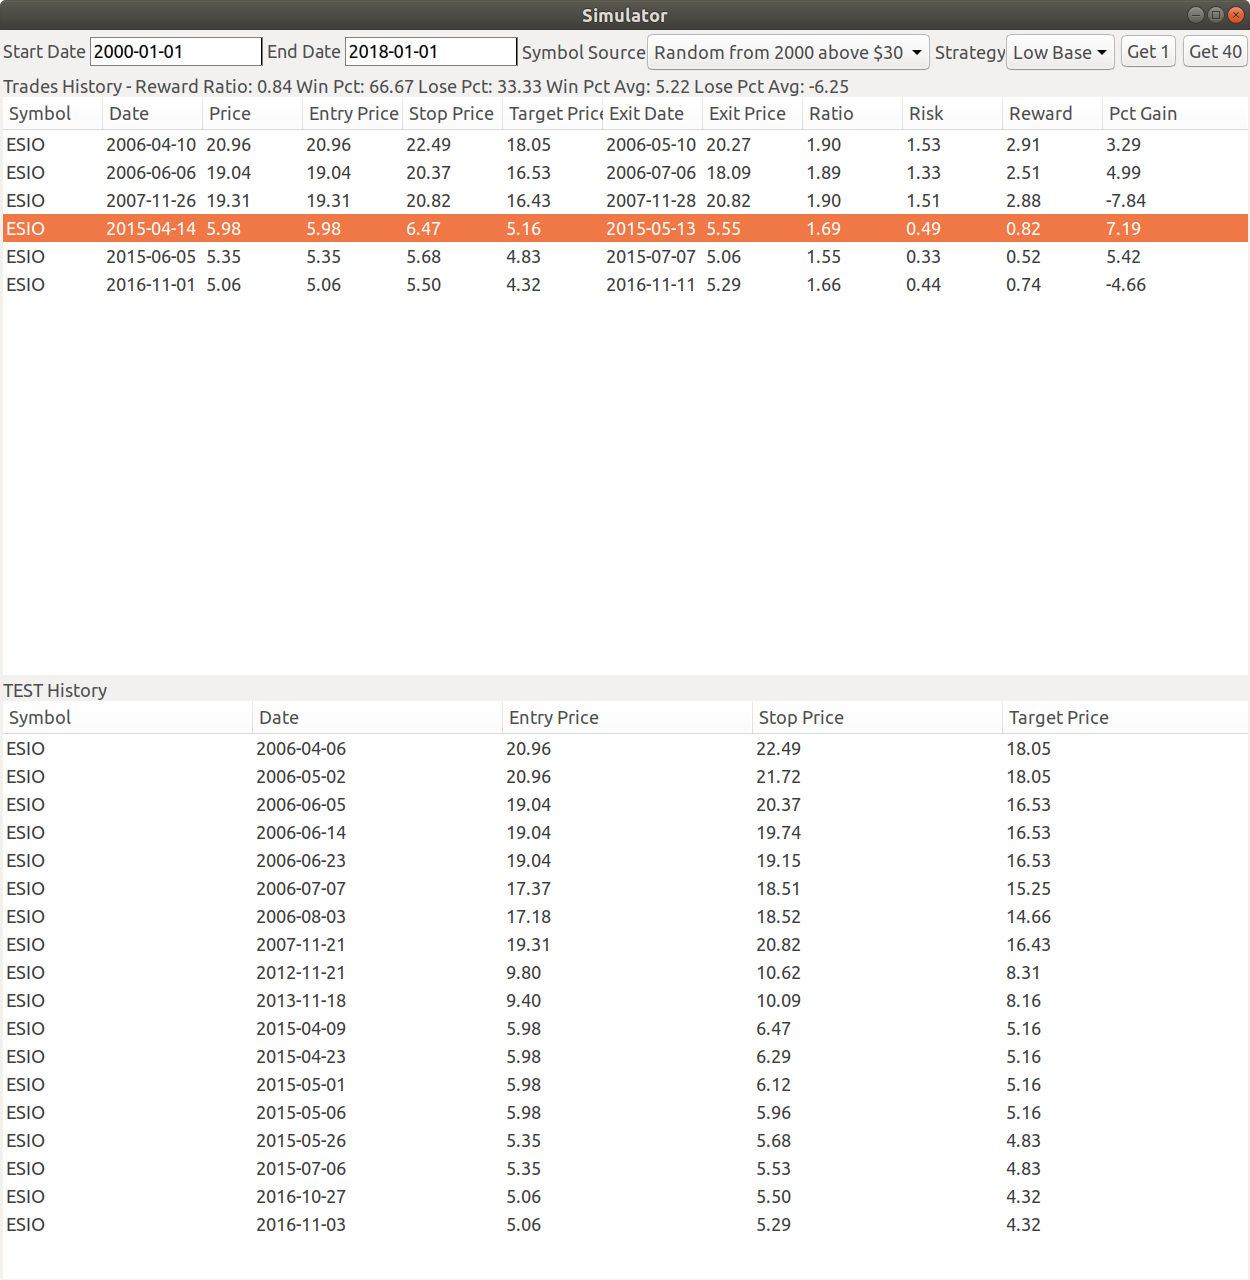Screen dimensions: 1250x1280
Task: Click the Get 40 button
Action: (1215, 52)
